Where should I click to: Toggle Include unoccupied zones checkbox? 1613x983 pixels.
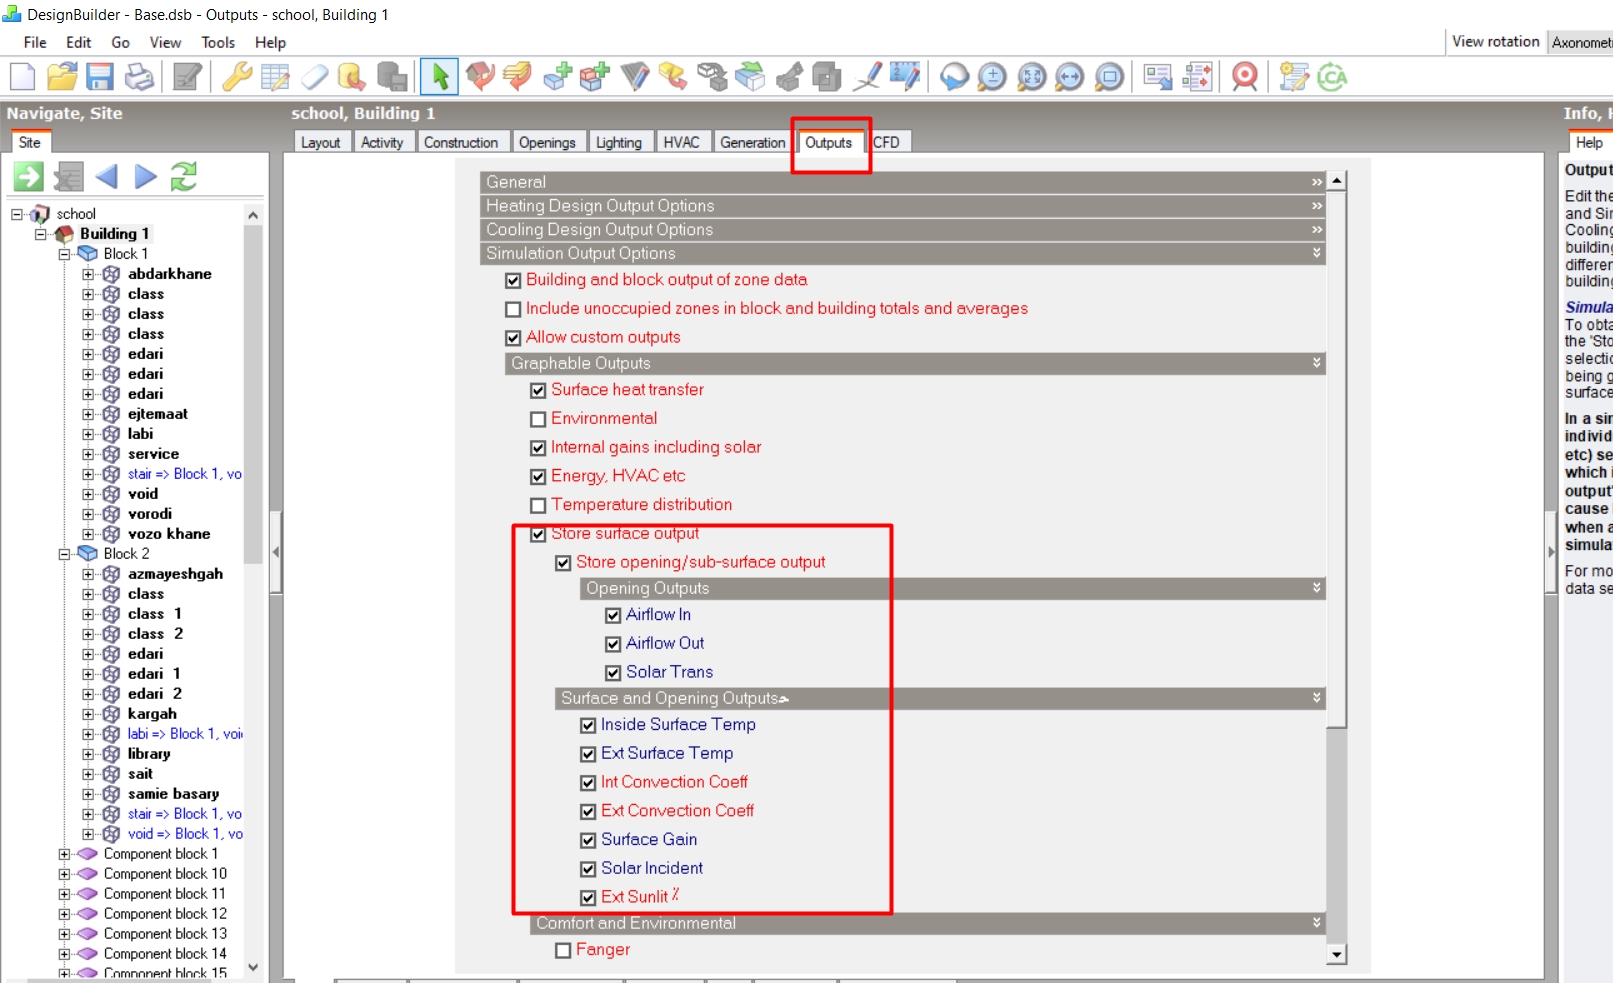(513, 309)
